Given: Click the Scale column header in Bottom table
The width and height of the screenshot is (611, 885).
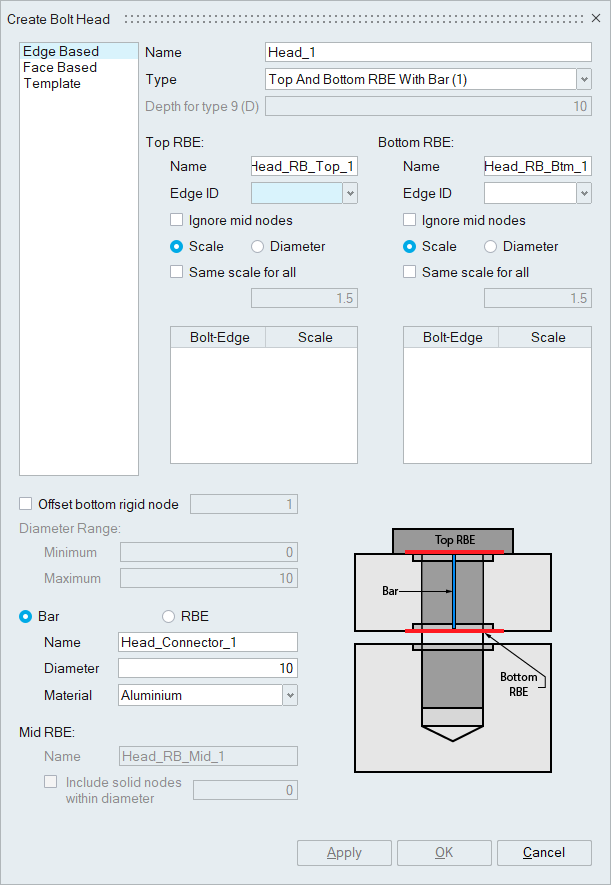Looking at the screenshot, I should 548,337.
